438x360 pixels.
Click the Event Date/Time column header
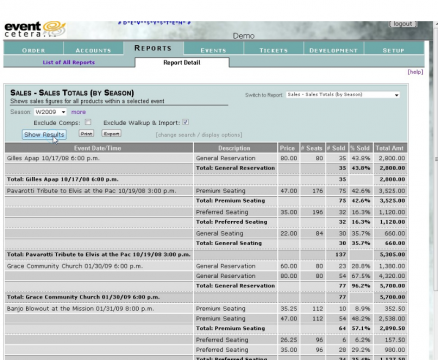point(99,148)
